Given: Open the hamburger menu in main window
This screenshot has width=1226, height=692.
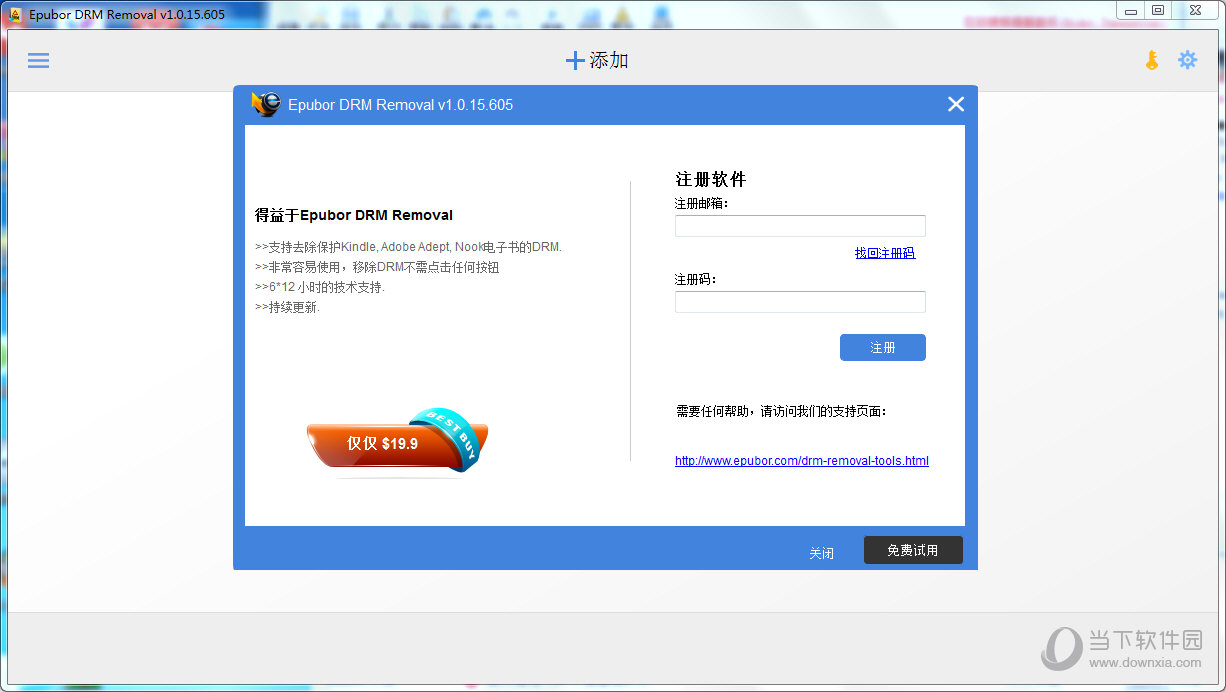Looking at the screenshot, I should pyautogui.click(x=38, y=61).
